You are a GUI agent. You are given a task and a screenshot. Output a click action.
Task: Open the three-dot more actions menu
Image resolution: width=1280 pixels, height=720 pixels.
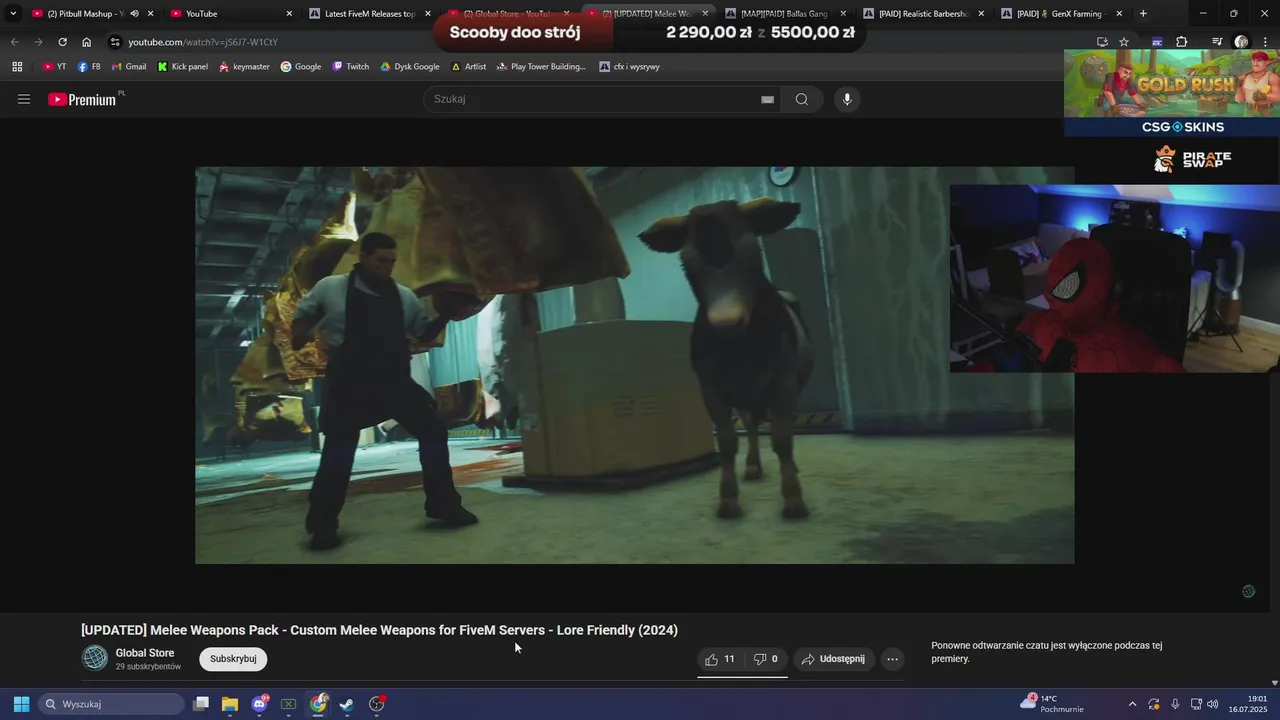[893, 659]
